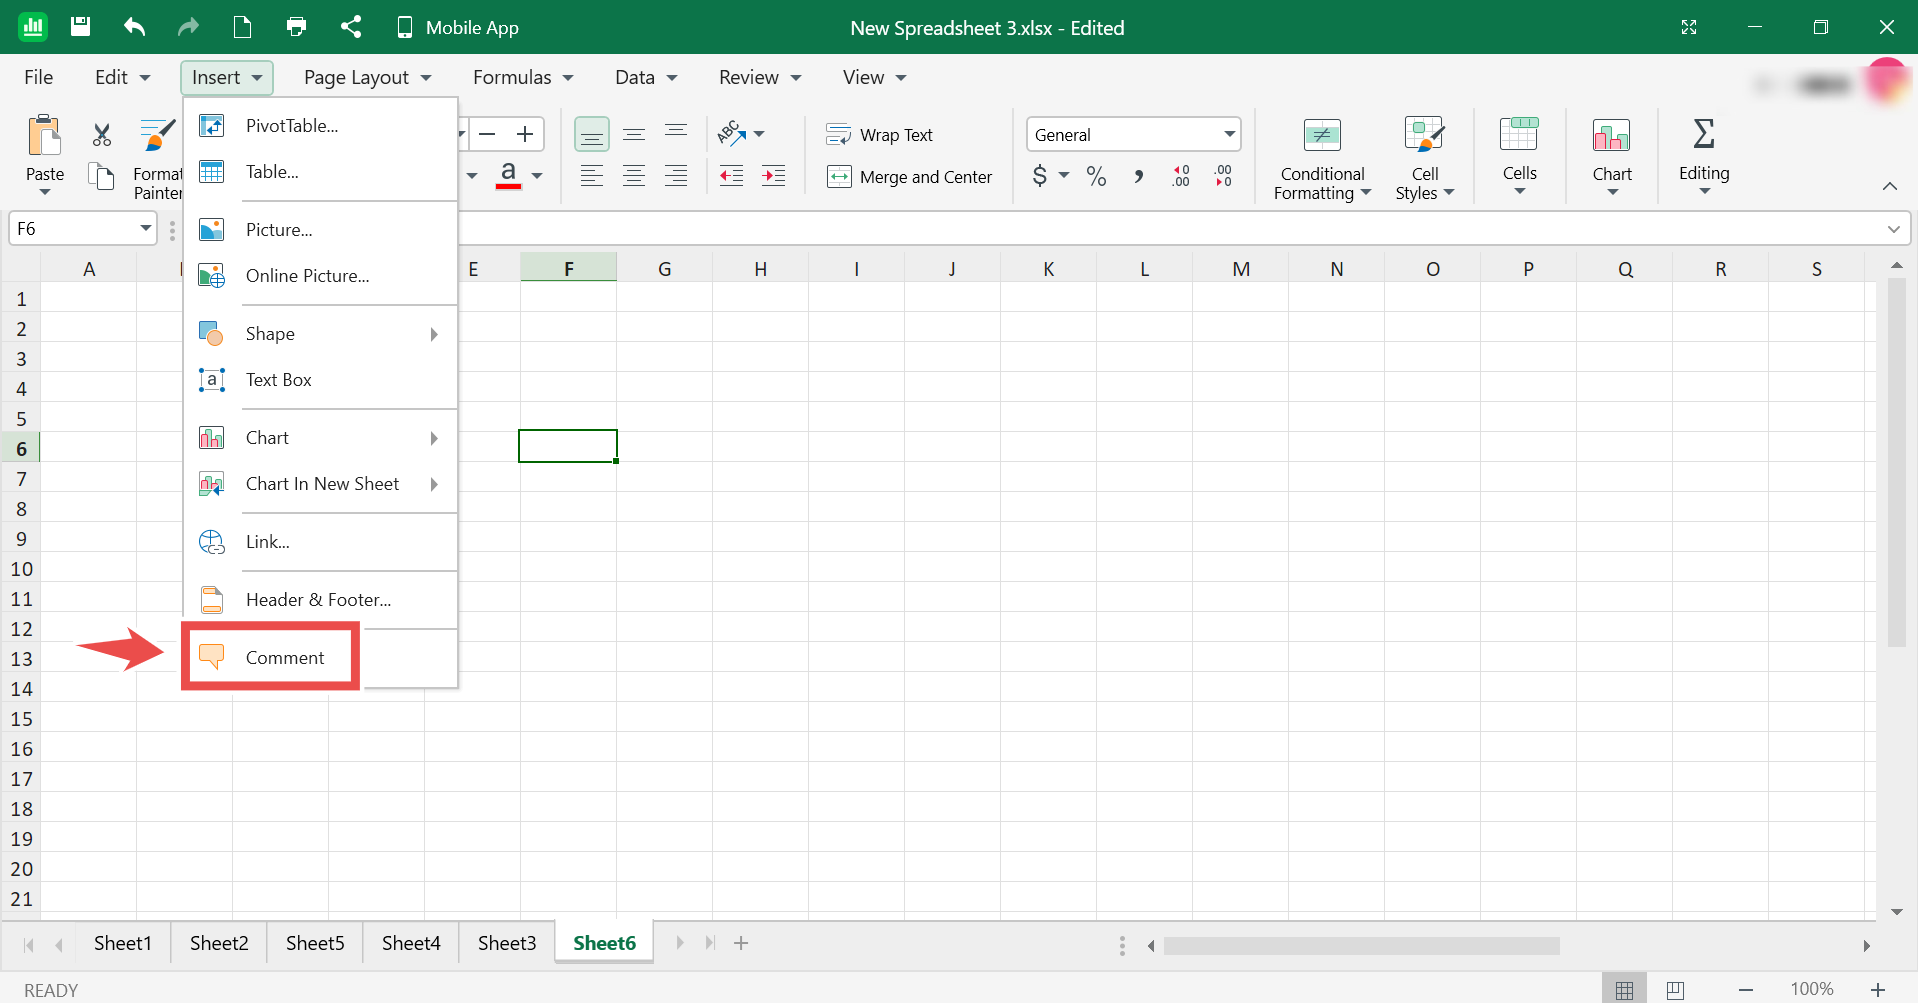Click the text orientation ABC icon
Screen dimensions: 1918x1003
pos(731,133)
